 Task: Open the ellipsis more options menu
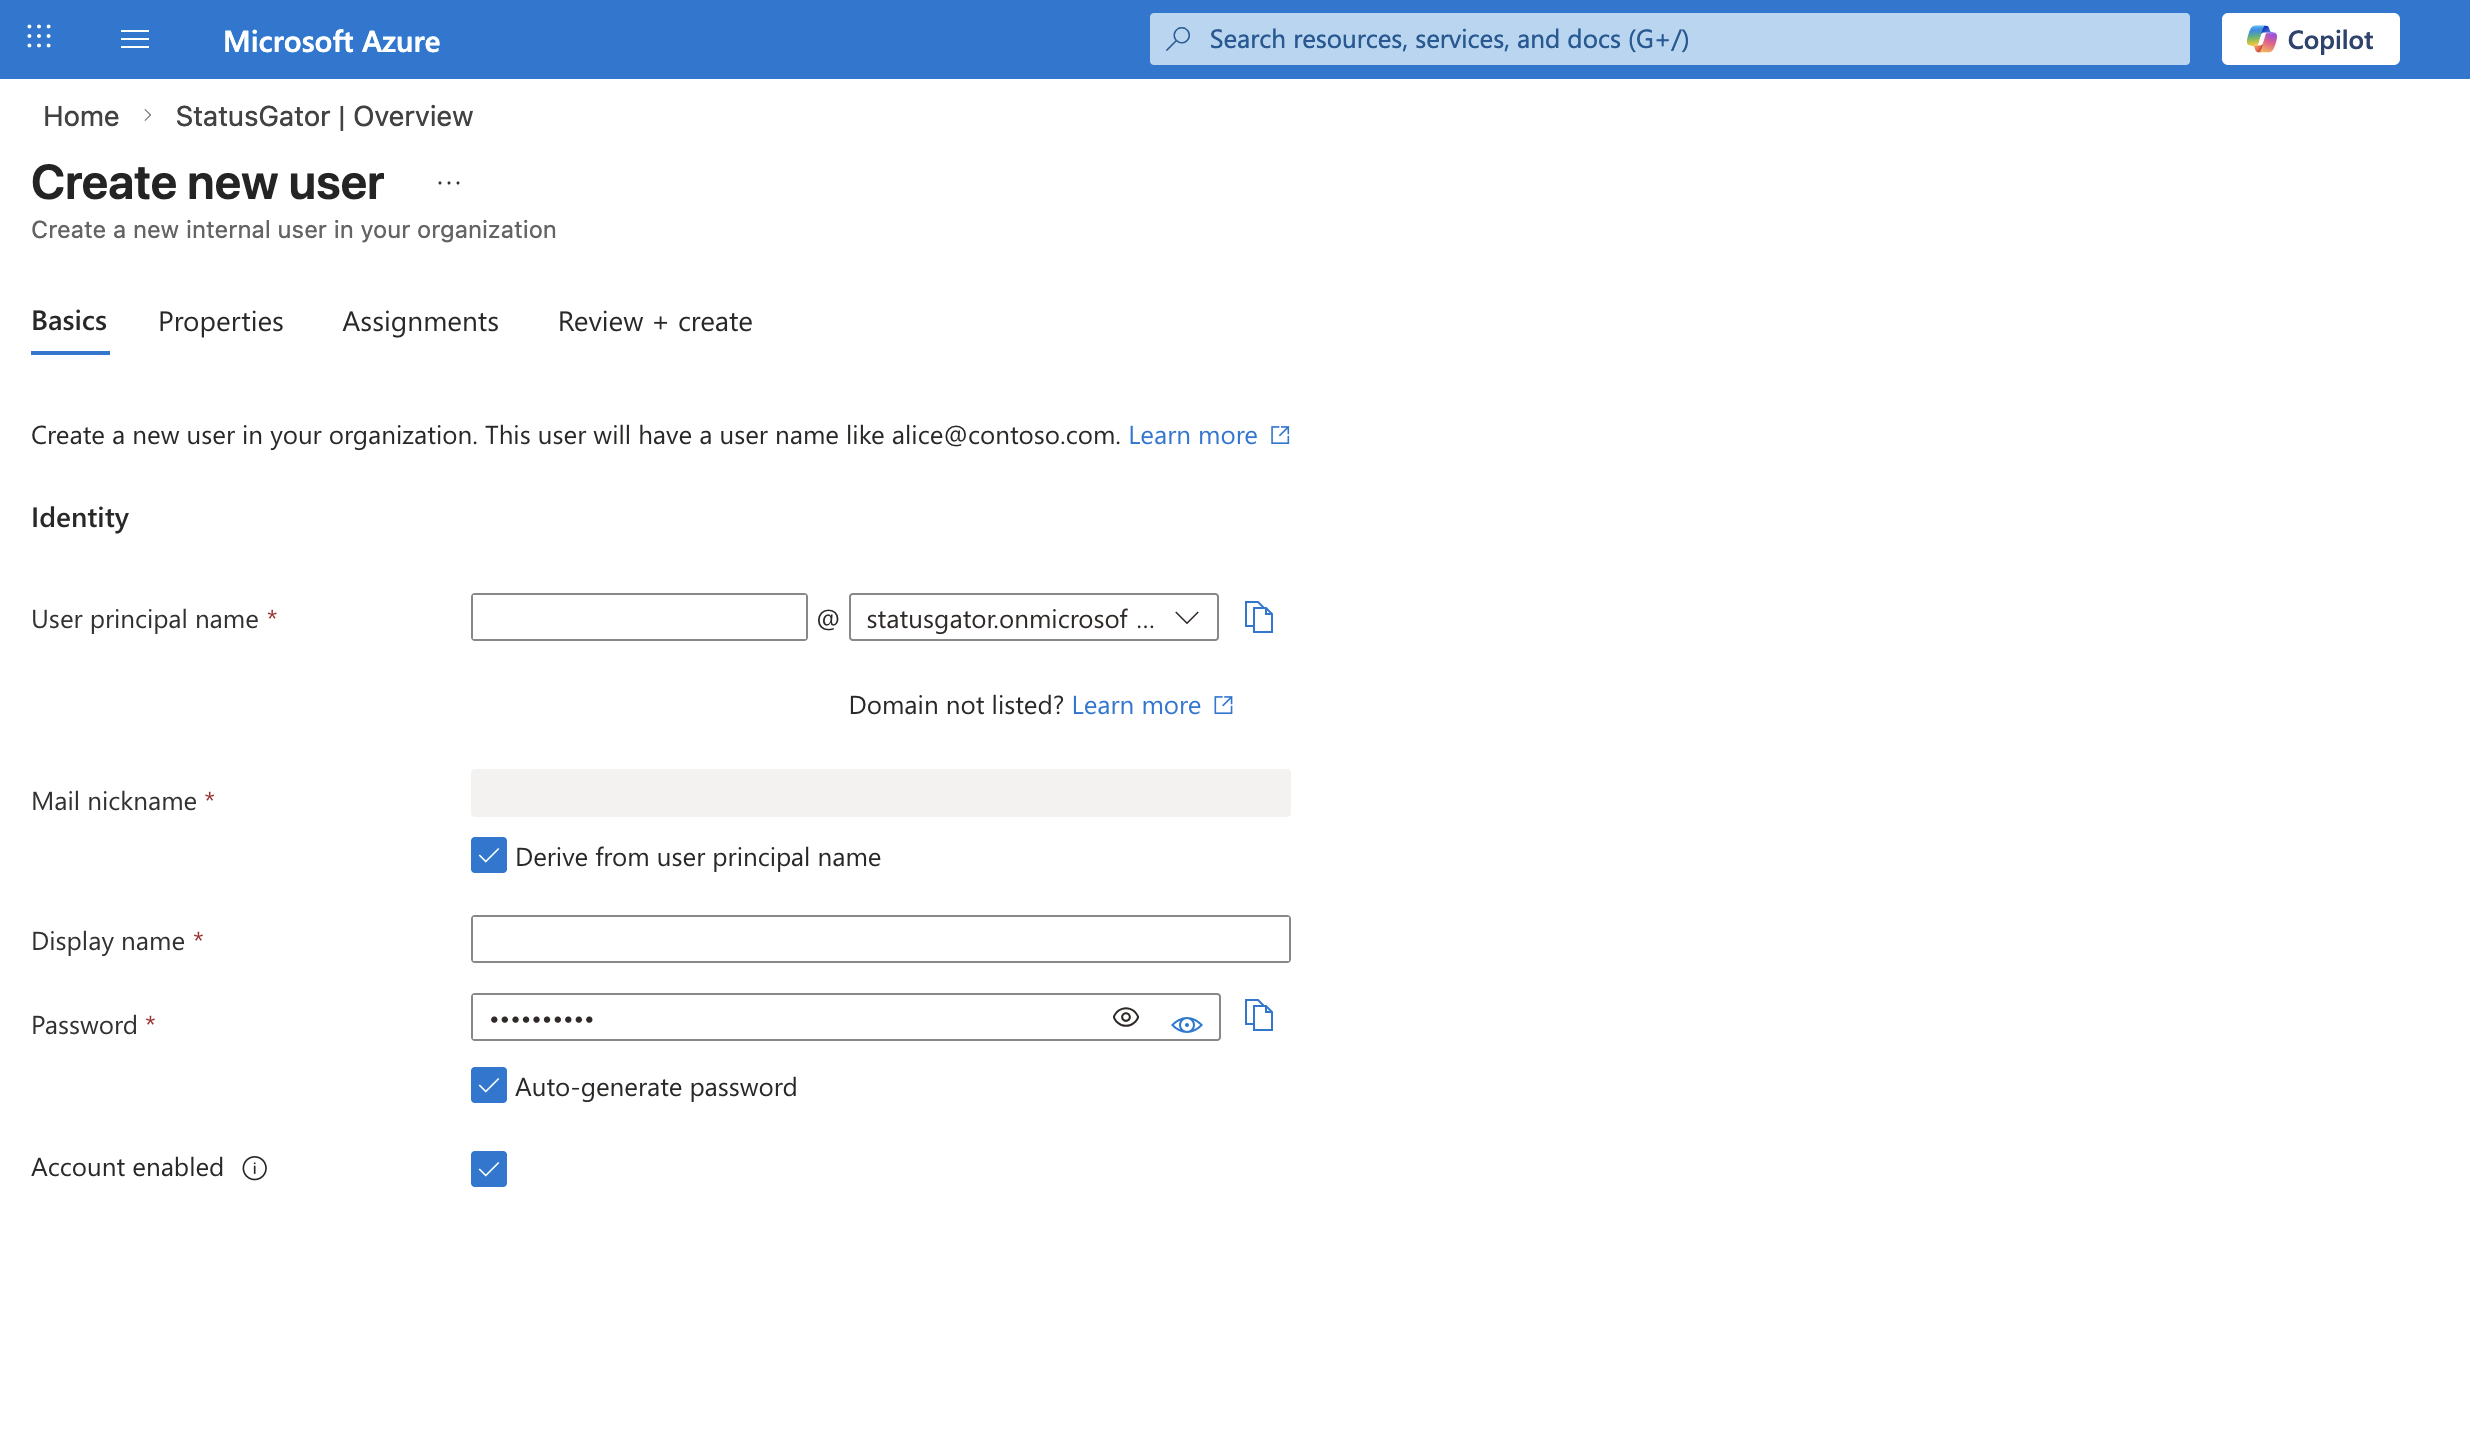[x=449, y=183]
